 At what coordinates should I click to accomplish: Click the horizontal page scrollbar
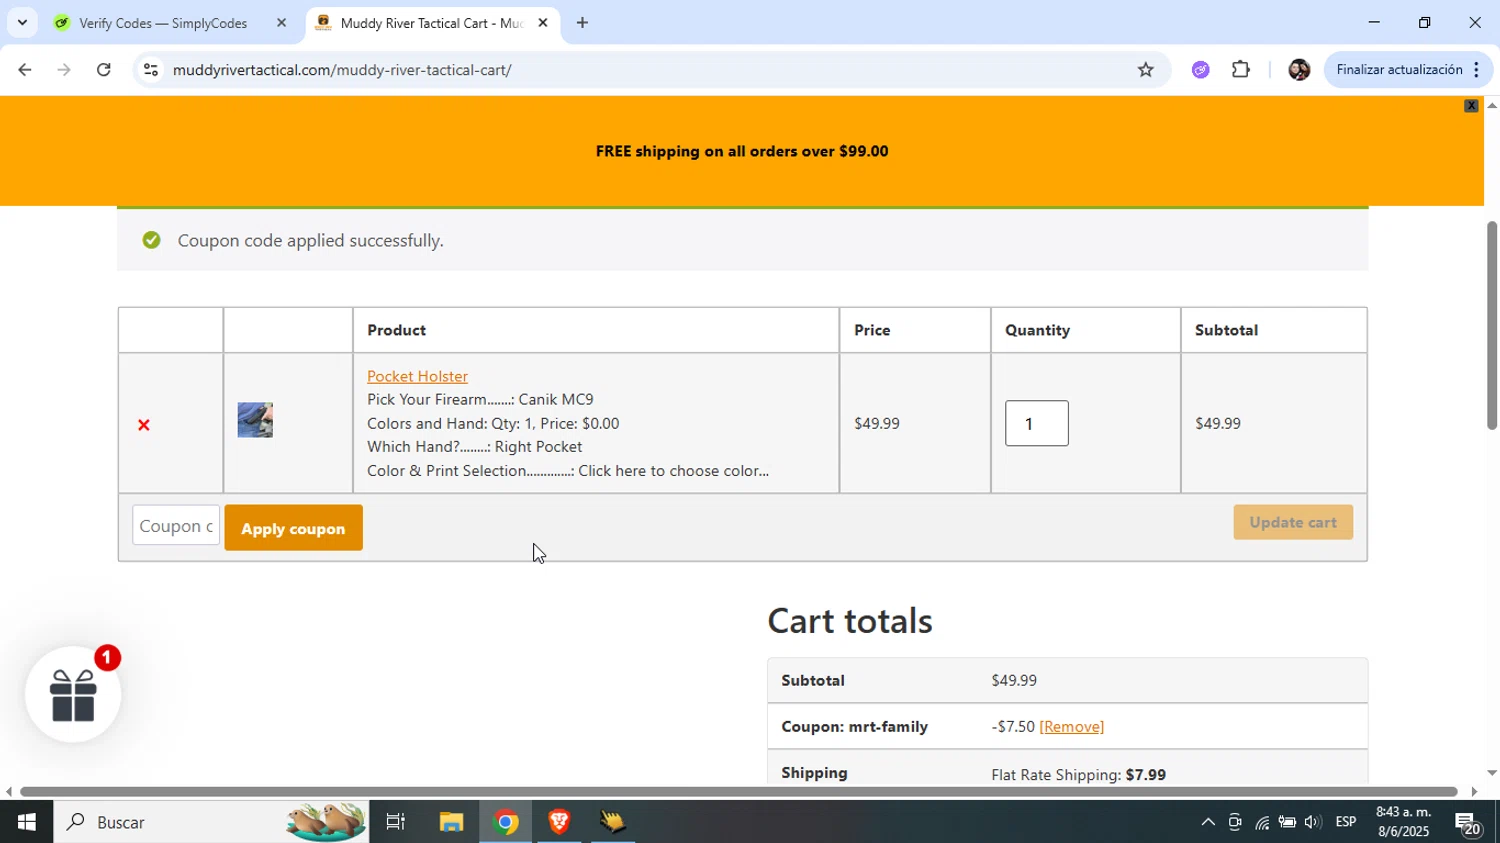coord(739,792)
